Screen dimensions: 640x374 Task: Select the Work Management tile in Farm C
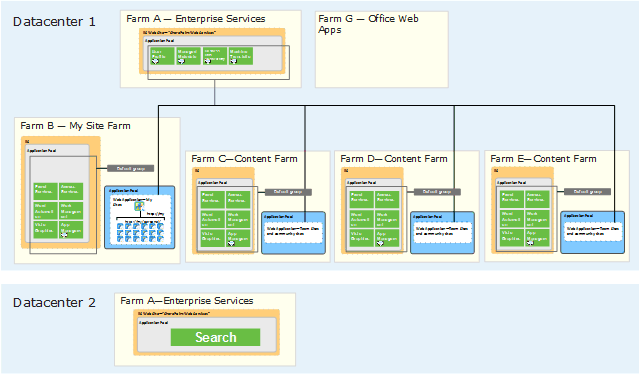click(238, 219)
